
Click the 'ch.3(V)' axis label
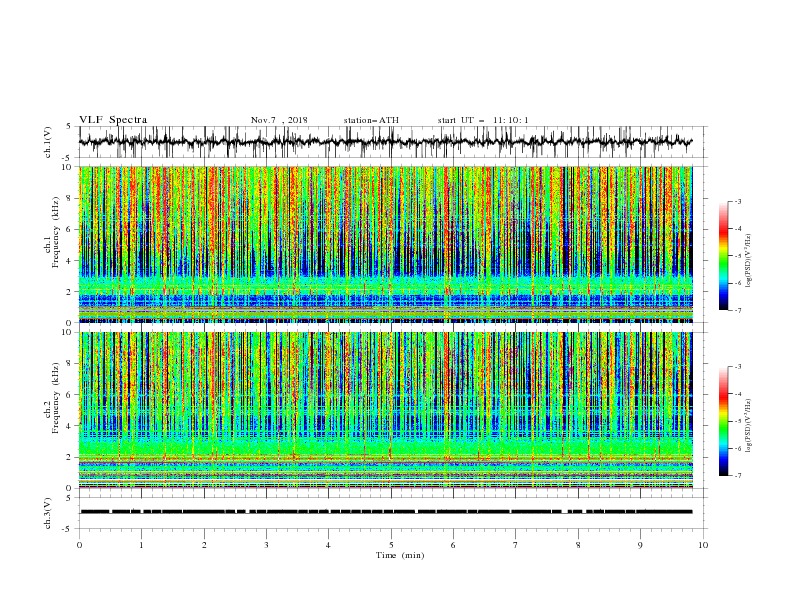(x=48, y=513)
